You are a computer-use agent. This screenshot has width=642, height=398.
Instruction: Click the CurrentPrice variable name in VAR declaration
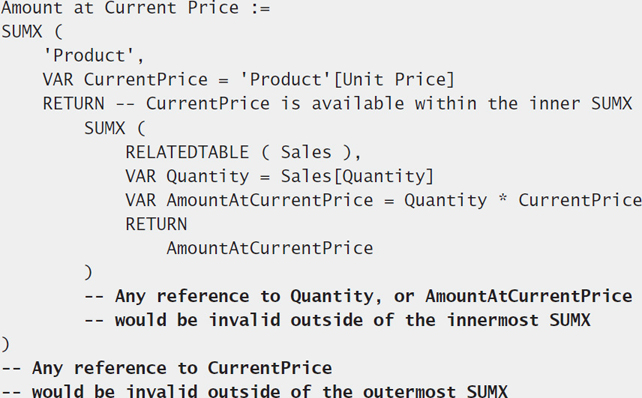[x=146, y=79]
